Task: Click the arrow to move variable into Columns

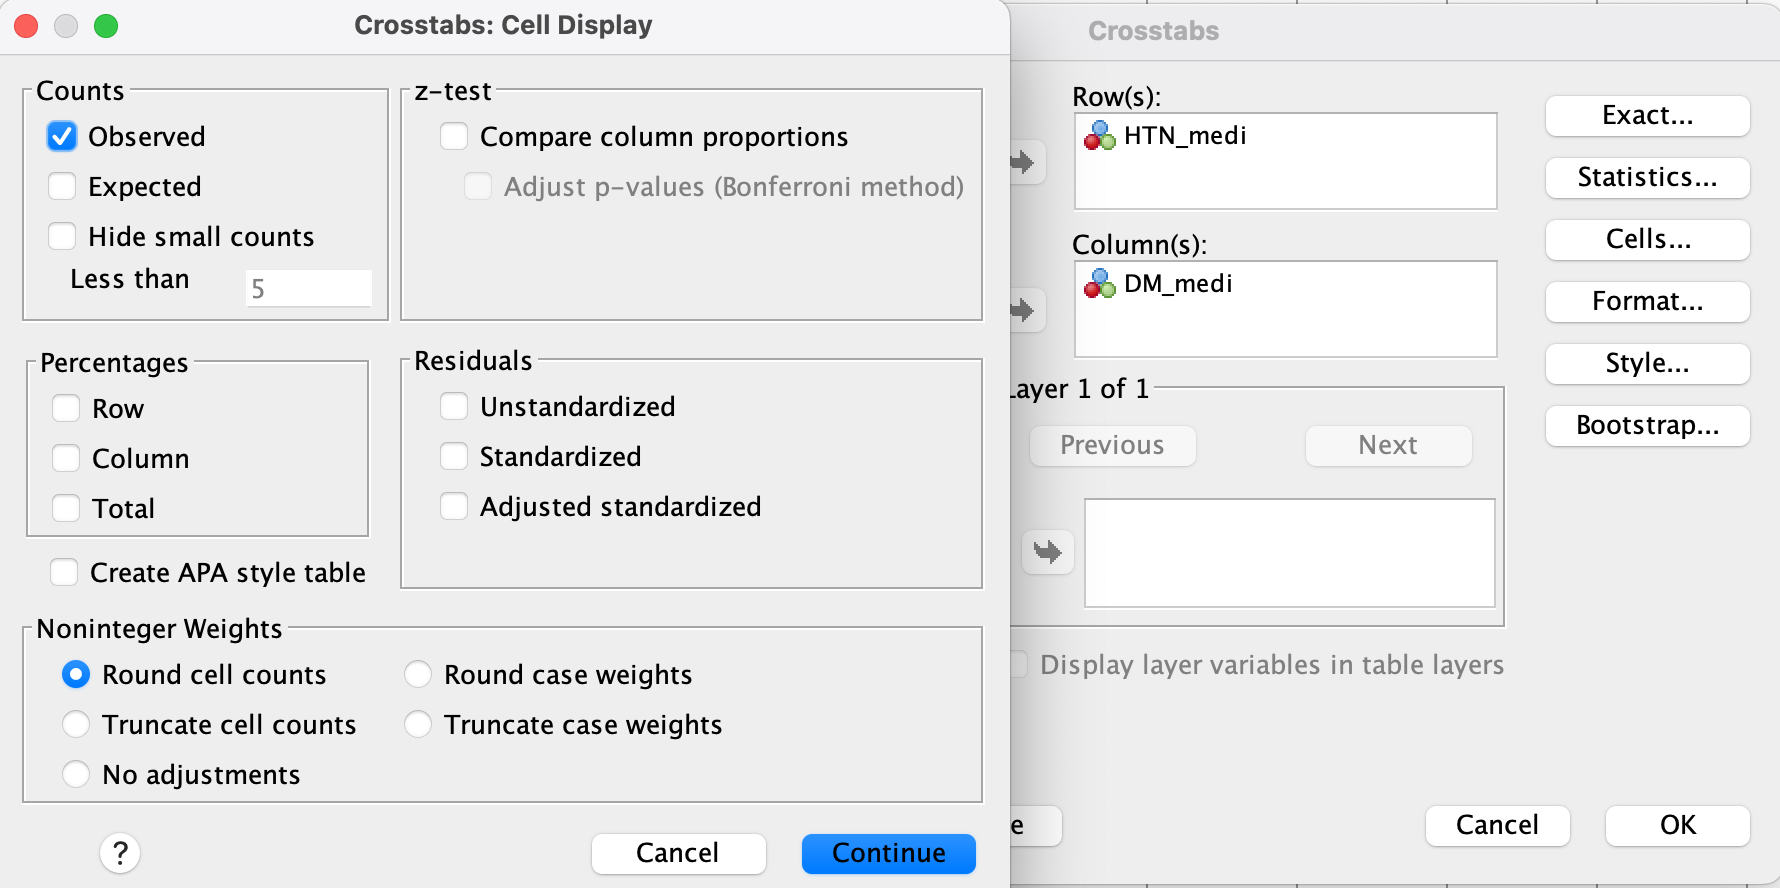Action: pos(1023,310)
